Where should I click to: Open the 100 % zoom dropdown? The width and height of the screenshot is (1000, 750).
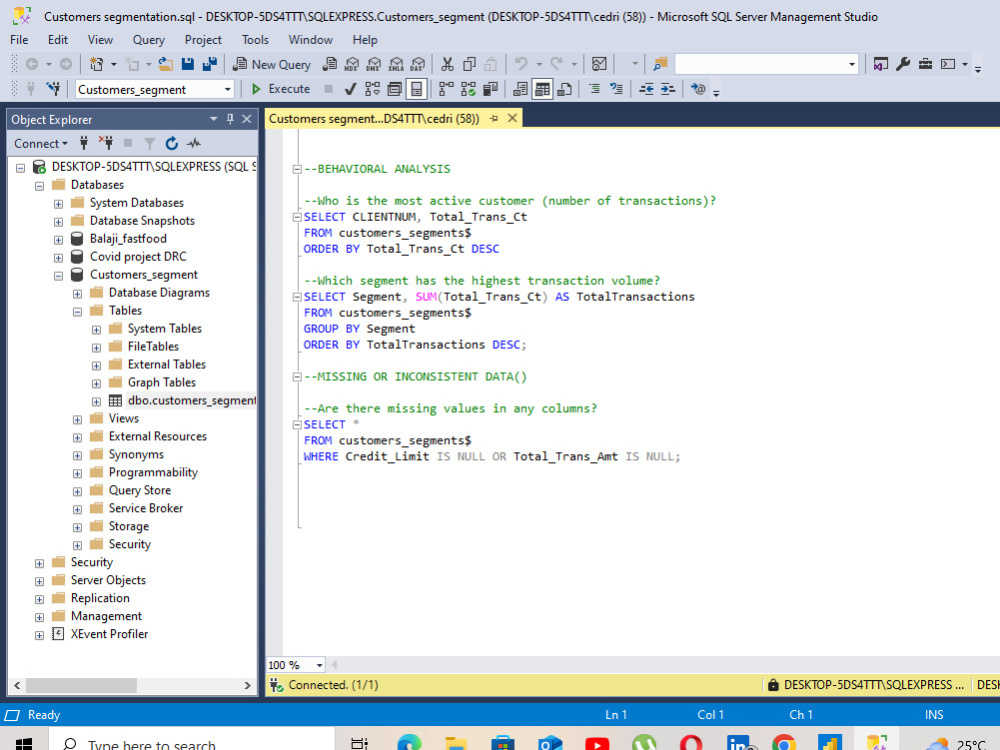tap(320, 665)
